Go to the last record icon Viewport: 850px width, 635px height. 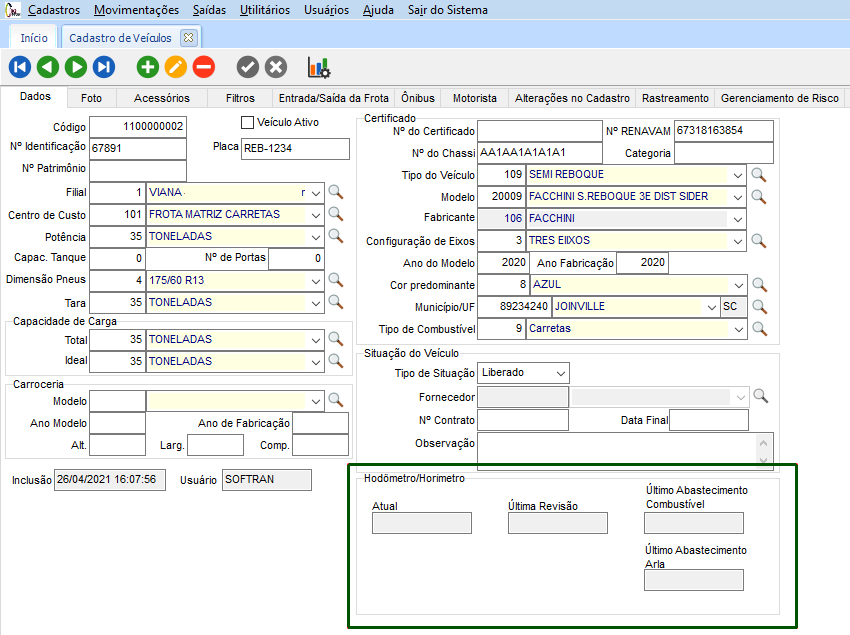[x=103, y=67]
